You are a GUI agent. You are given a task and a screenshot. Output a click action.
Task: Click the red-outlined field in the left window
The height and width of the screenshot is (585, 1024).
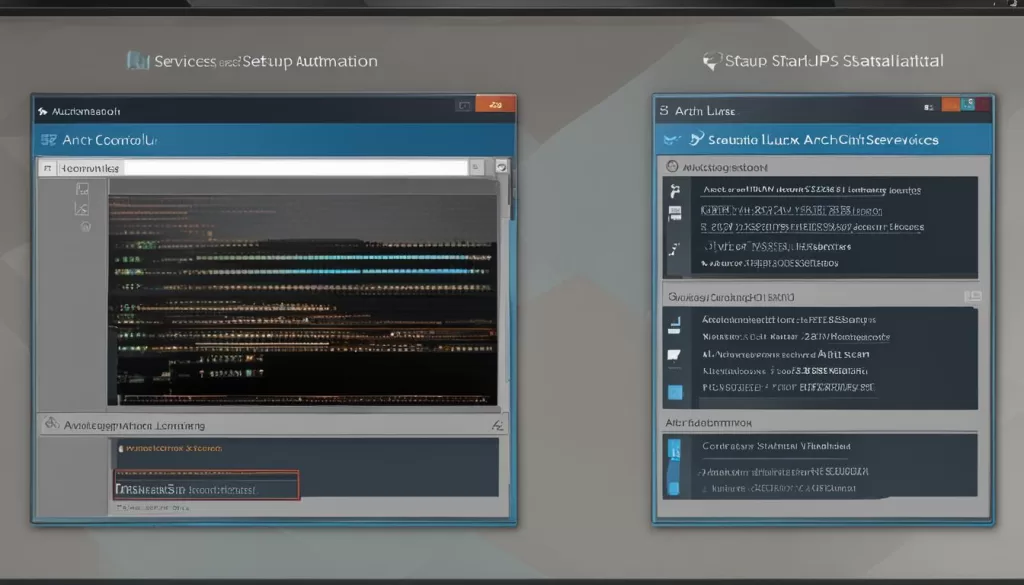206,485
